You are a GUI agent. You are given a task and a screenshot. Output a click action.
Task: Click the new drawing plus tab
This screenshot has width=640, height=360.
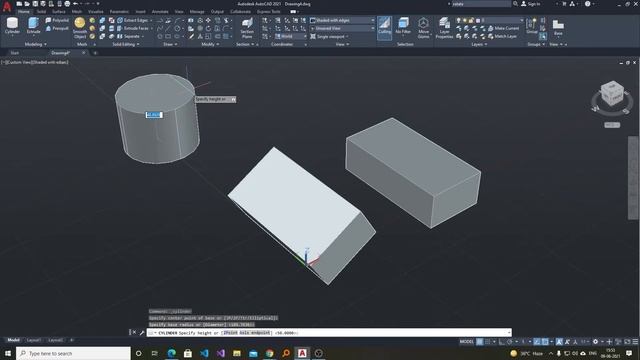[95, 53]
